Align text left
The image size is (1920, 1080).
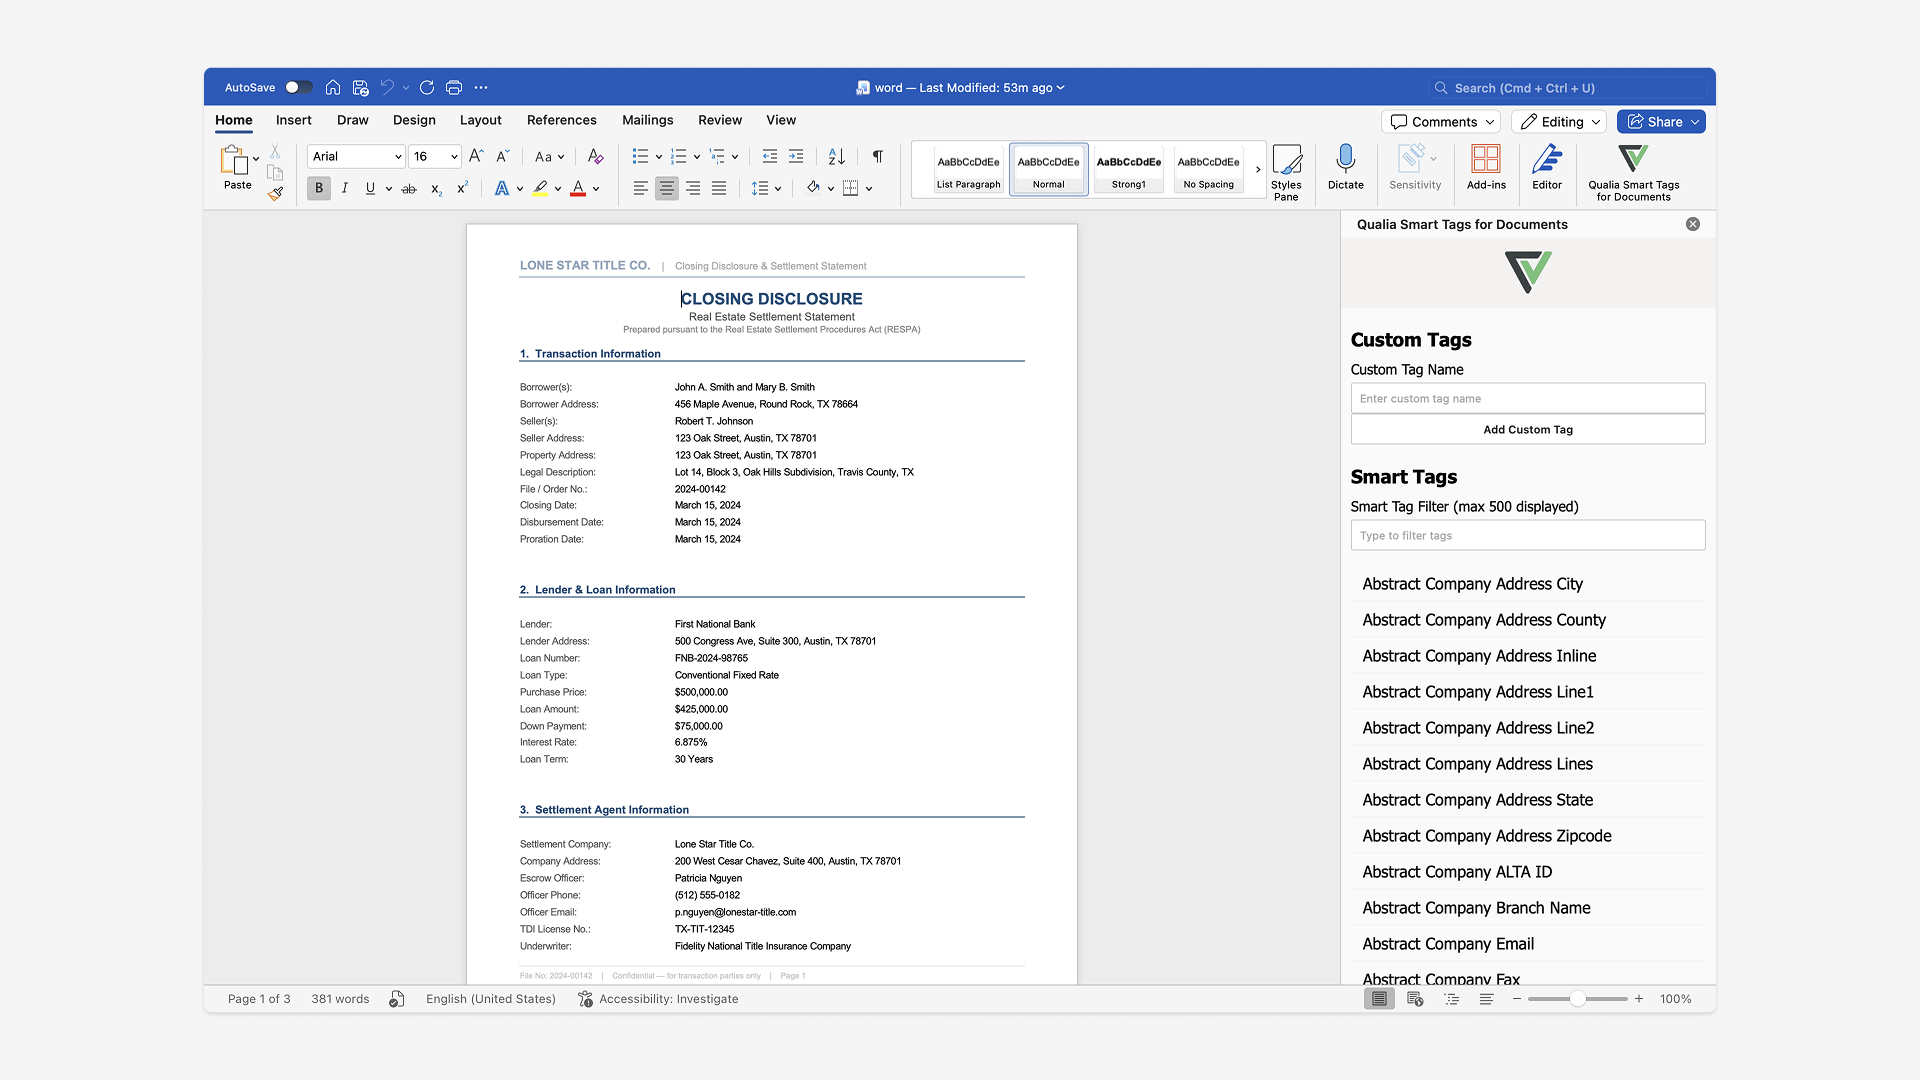click(641, 188)
